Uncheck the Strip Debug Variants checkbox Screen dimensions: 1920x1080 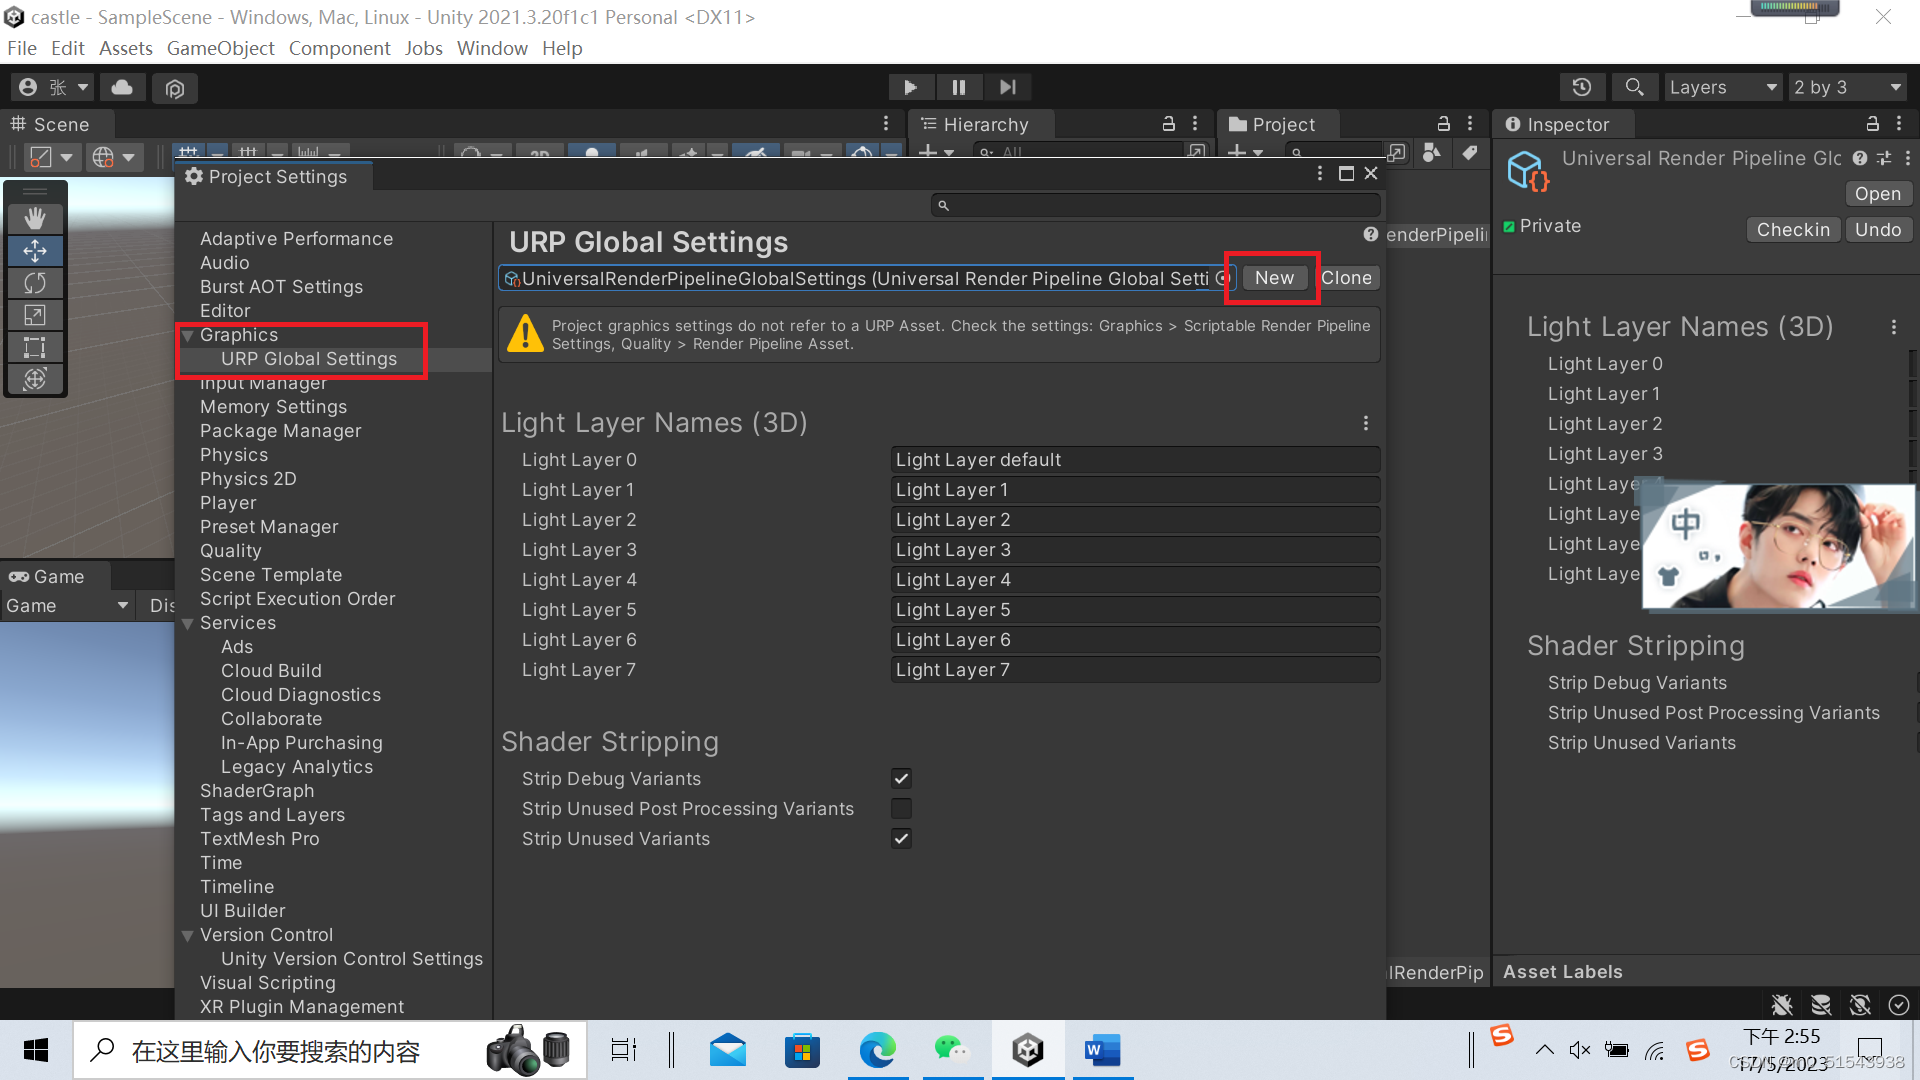pyautogui.click(x=900, y=778)
